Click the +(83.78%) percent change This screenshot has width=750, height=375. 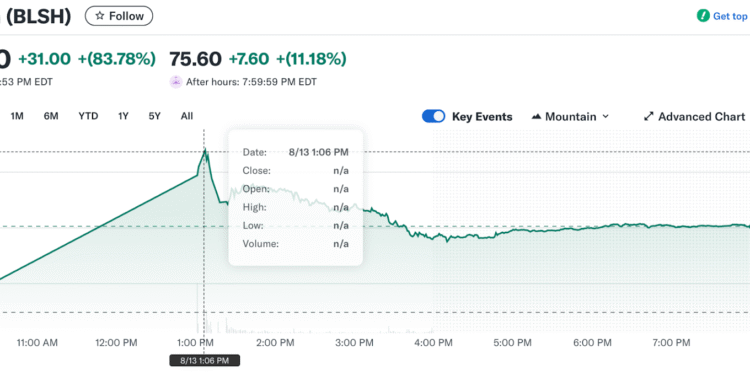click(117, 59)
